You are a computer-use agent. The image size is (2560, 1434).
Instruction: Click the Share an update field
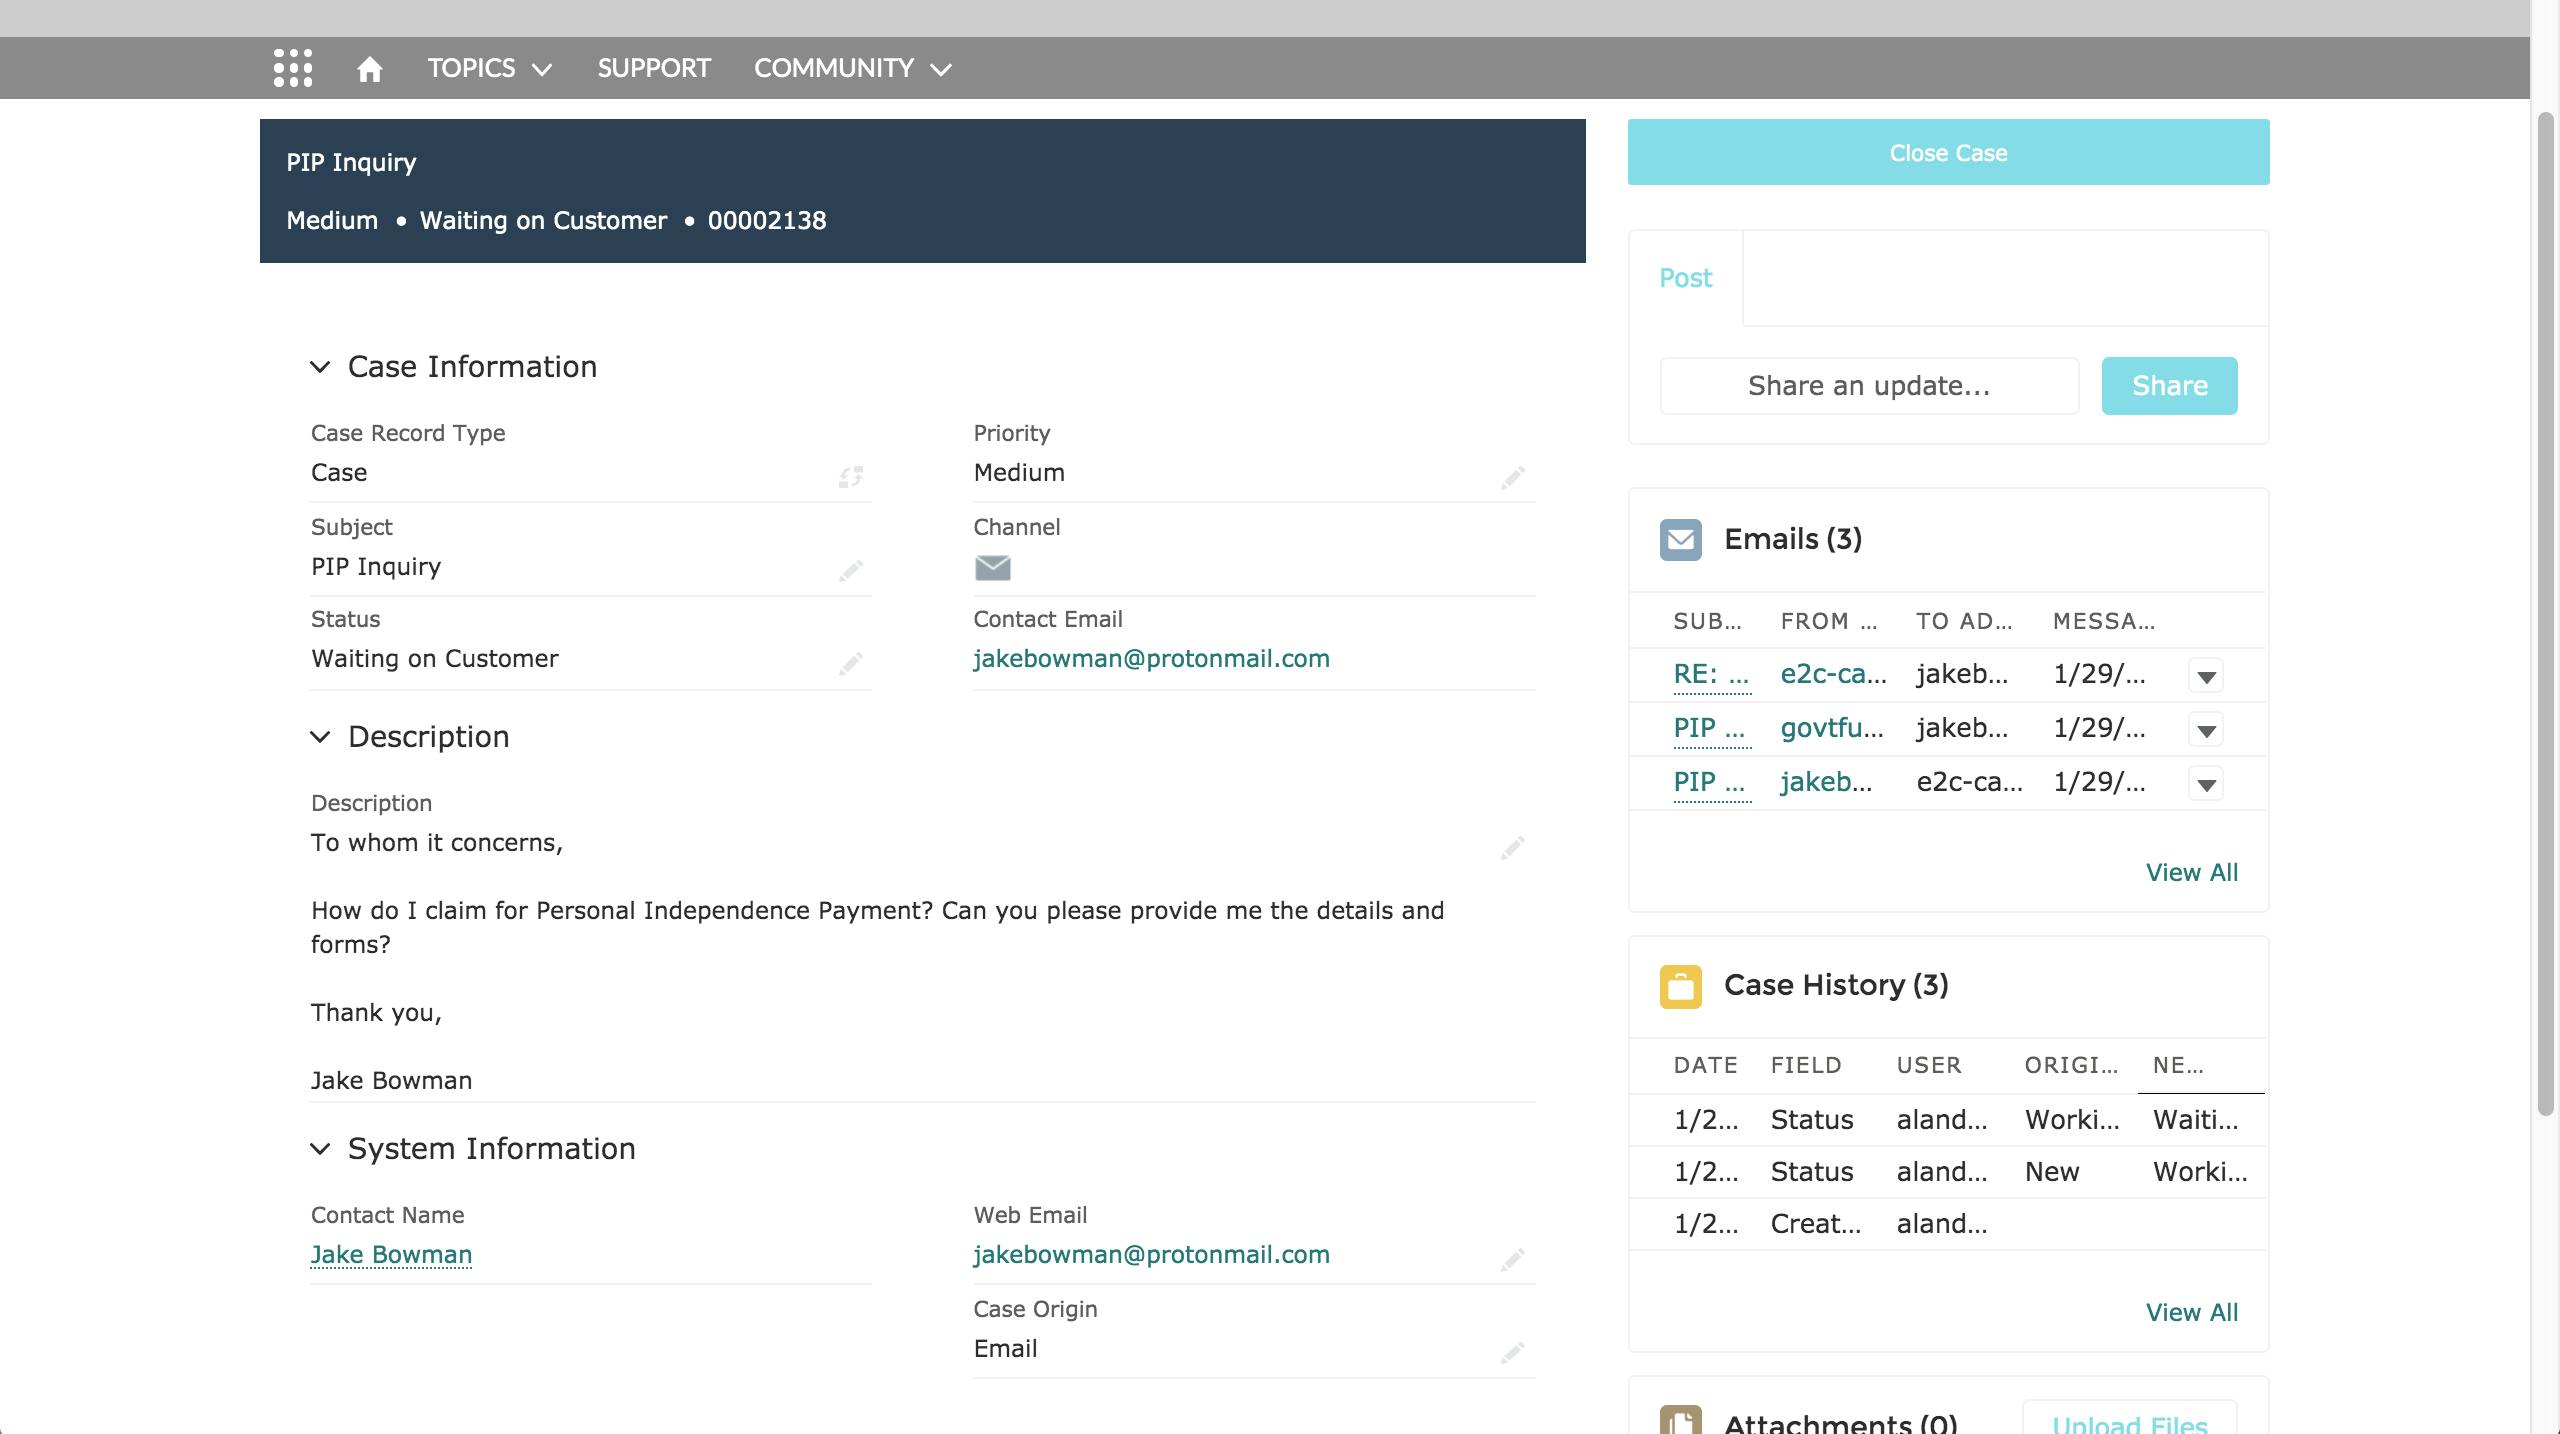point(1868,386)
